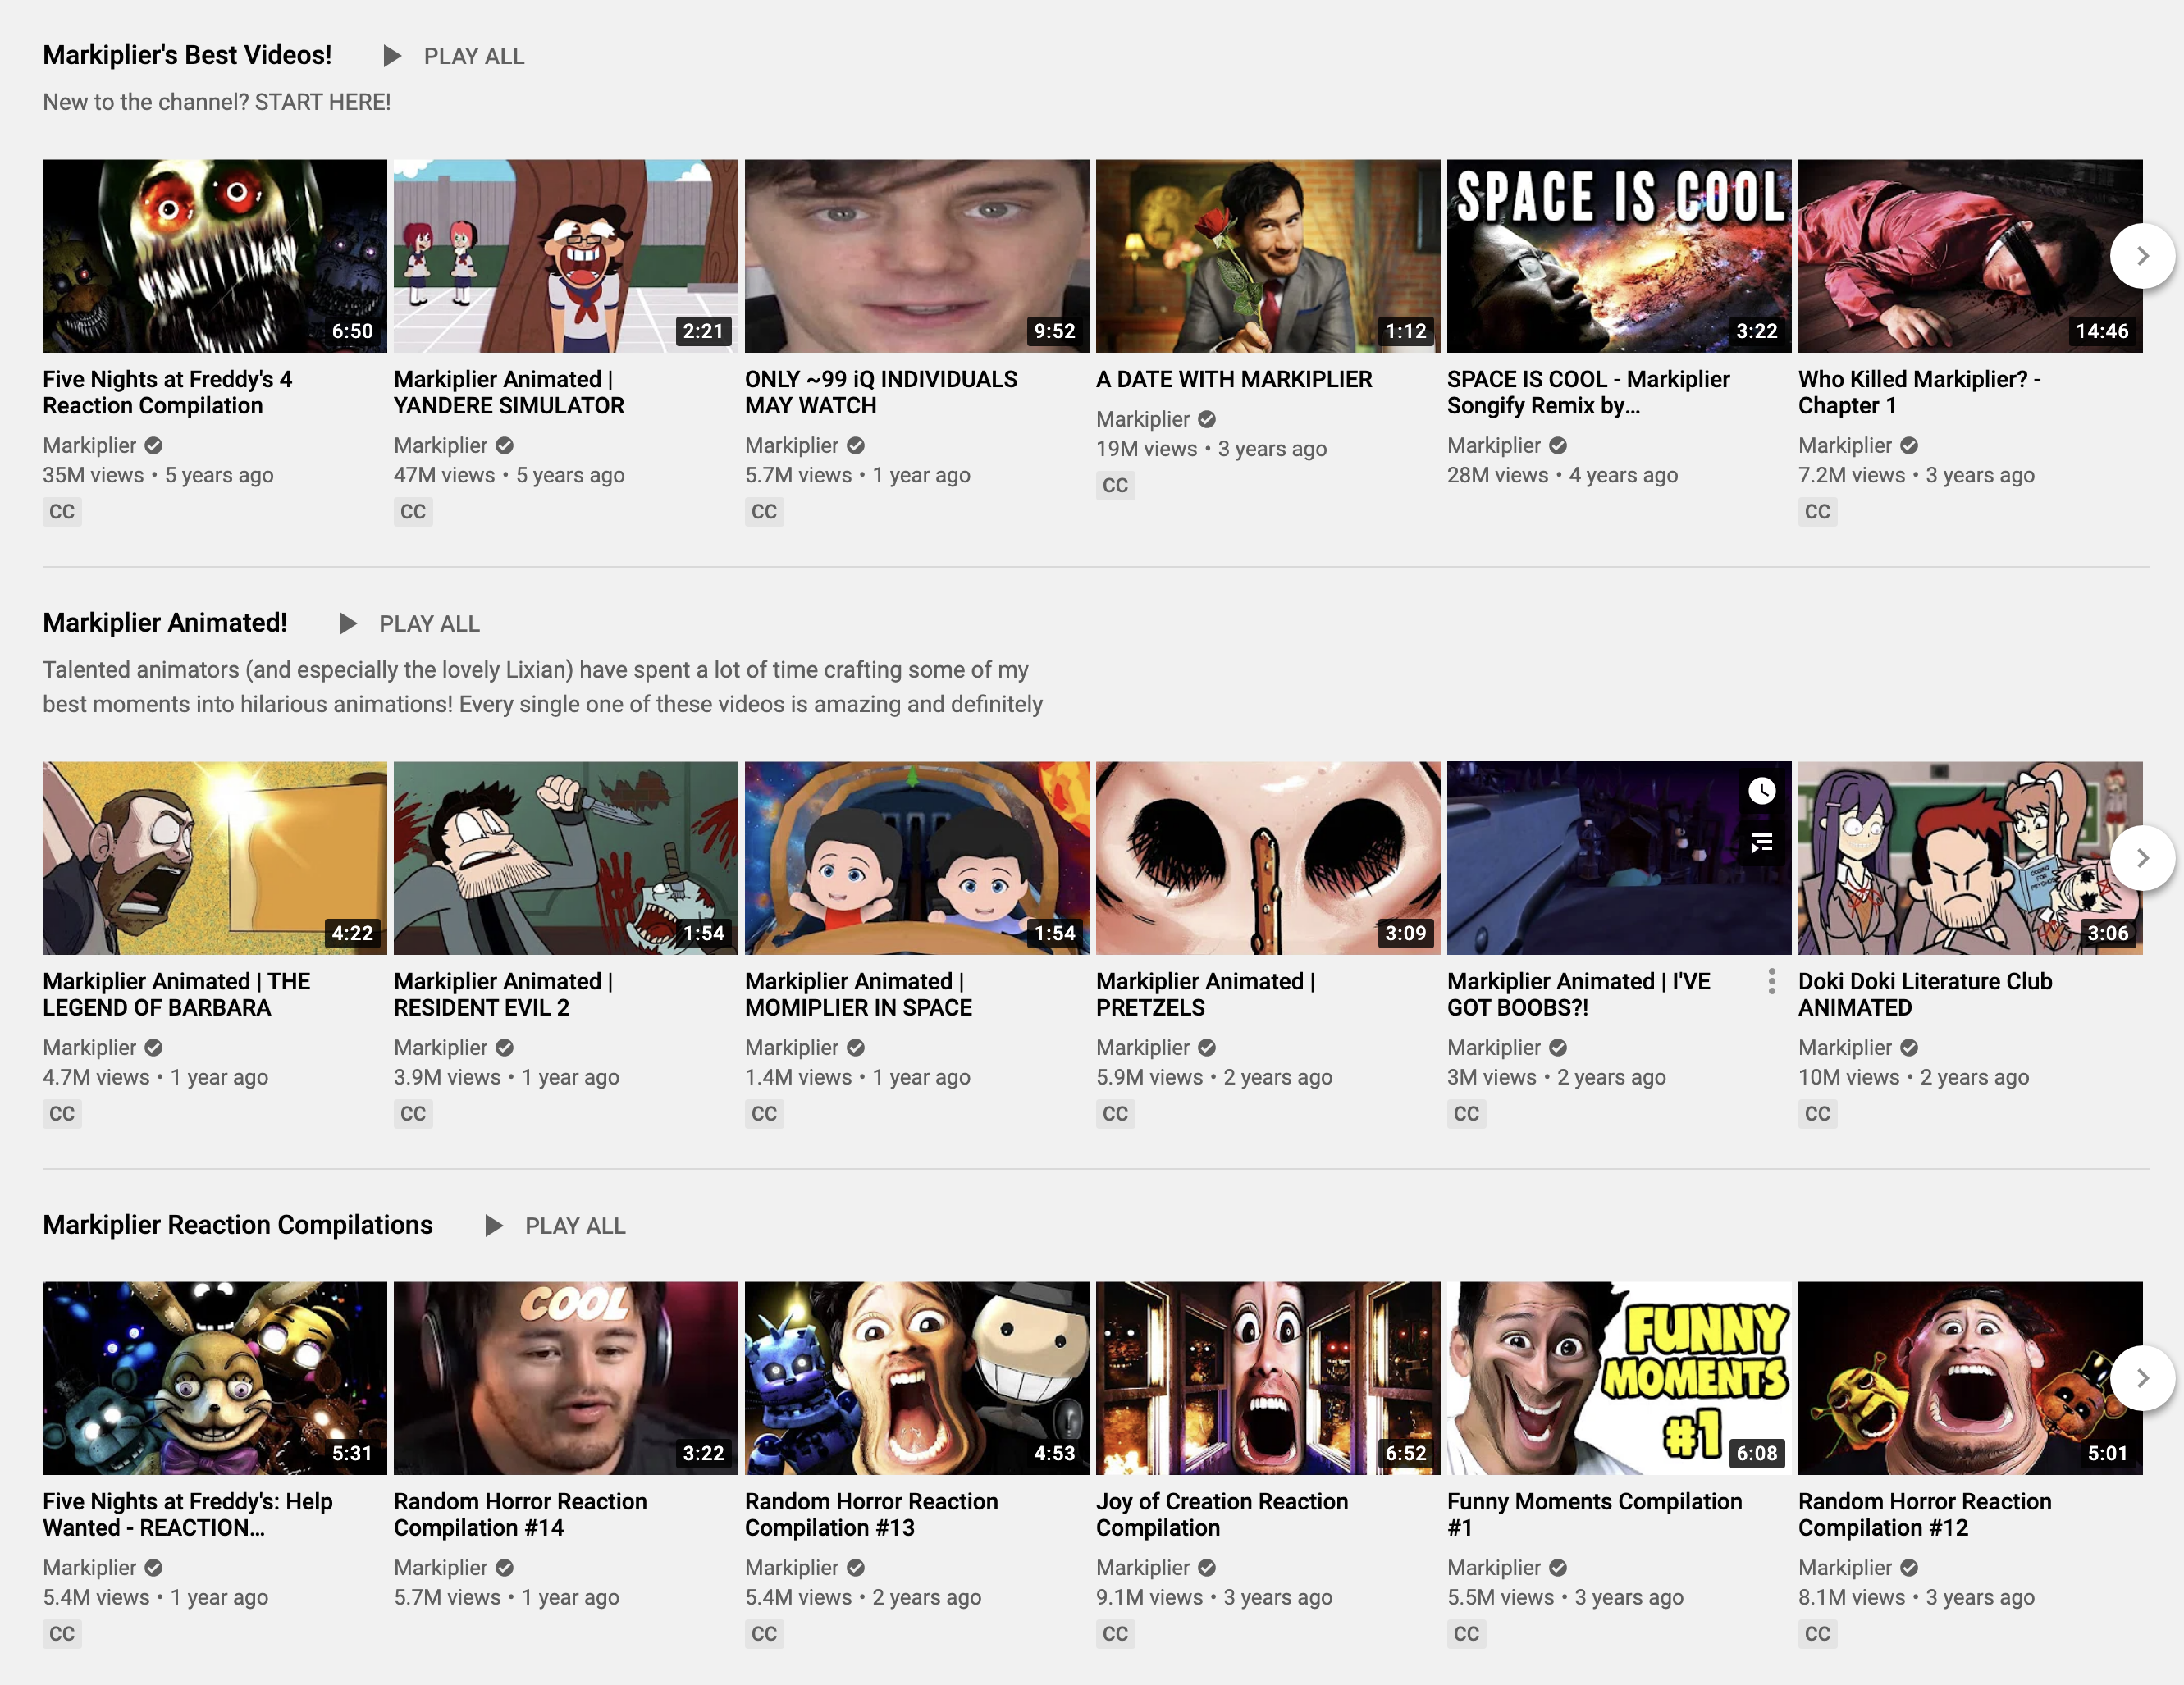Click CC badge under Five Nights at Freddy's 4
This screenshot has width=2184, height=1685.
click(x=62, y=512)
